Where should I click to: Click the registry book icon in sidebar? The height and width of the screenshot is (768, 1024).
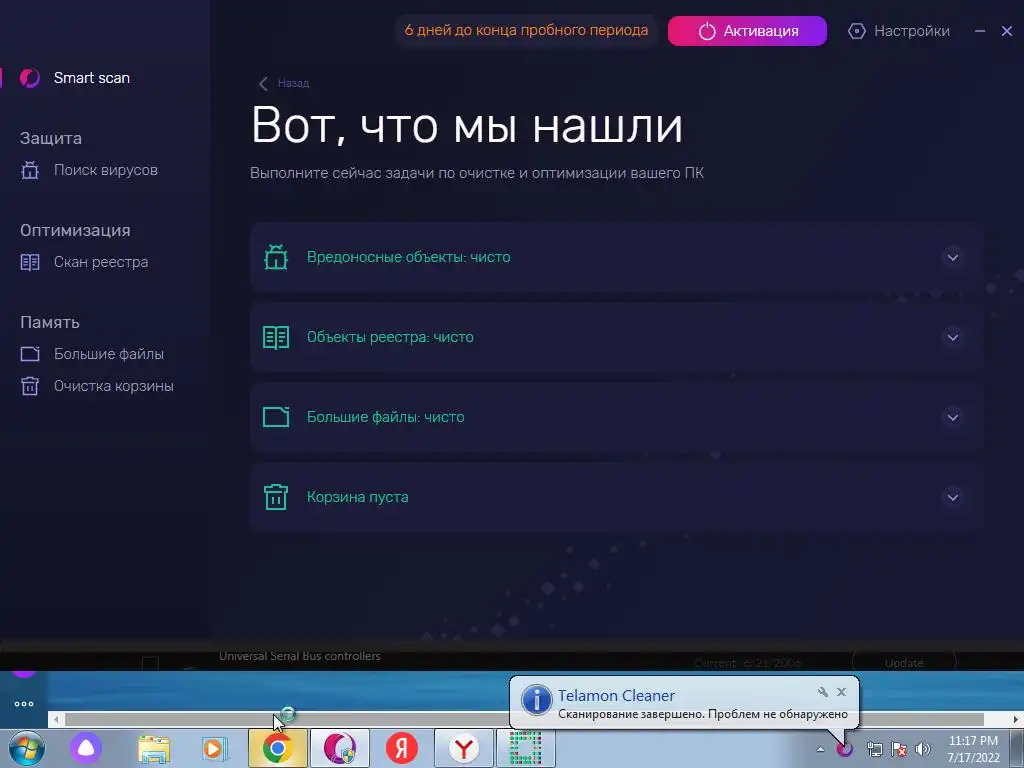coord(29,263)
